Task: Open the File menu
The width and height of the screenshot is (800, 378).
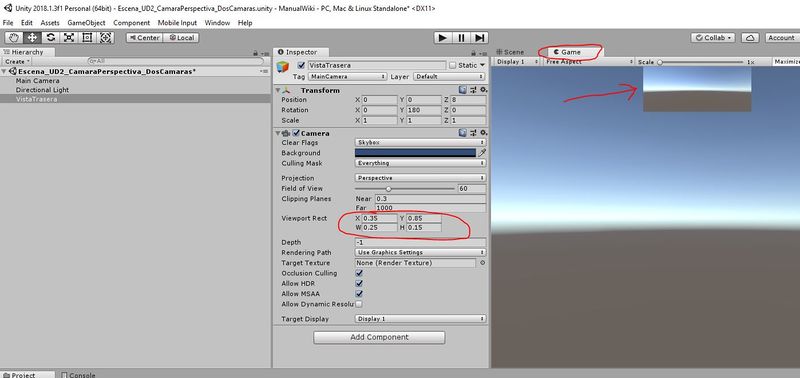Action: 8,23
